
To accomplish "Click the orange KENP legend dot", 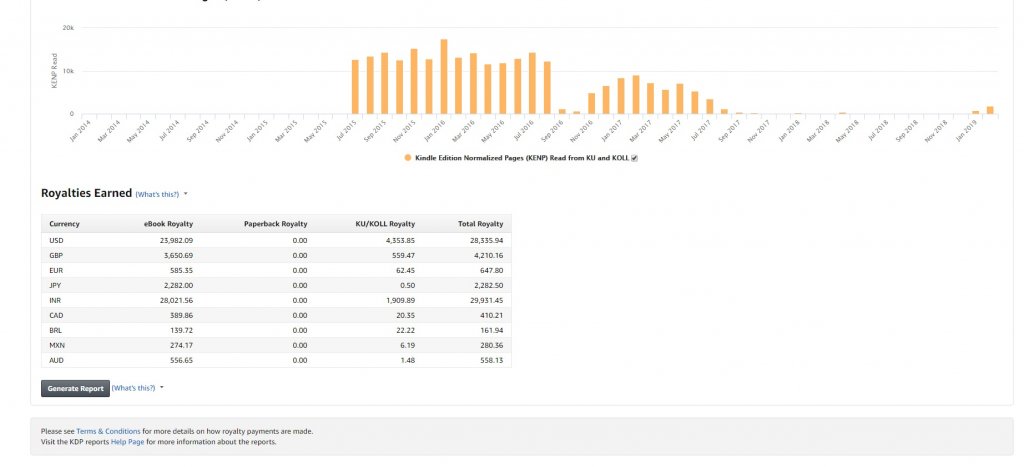I will pyautogui.click(x=407, y=158).
